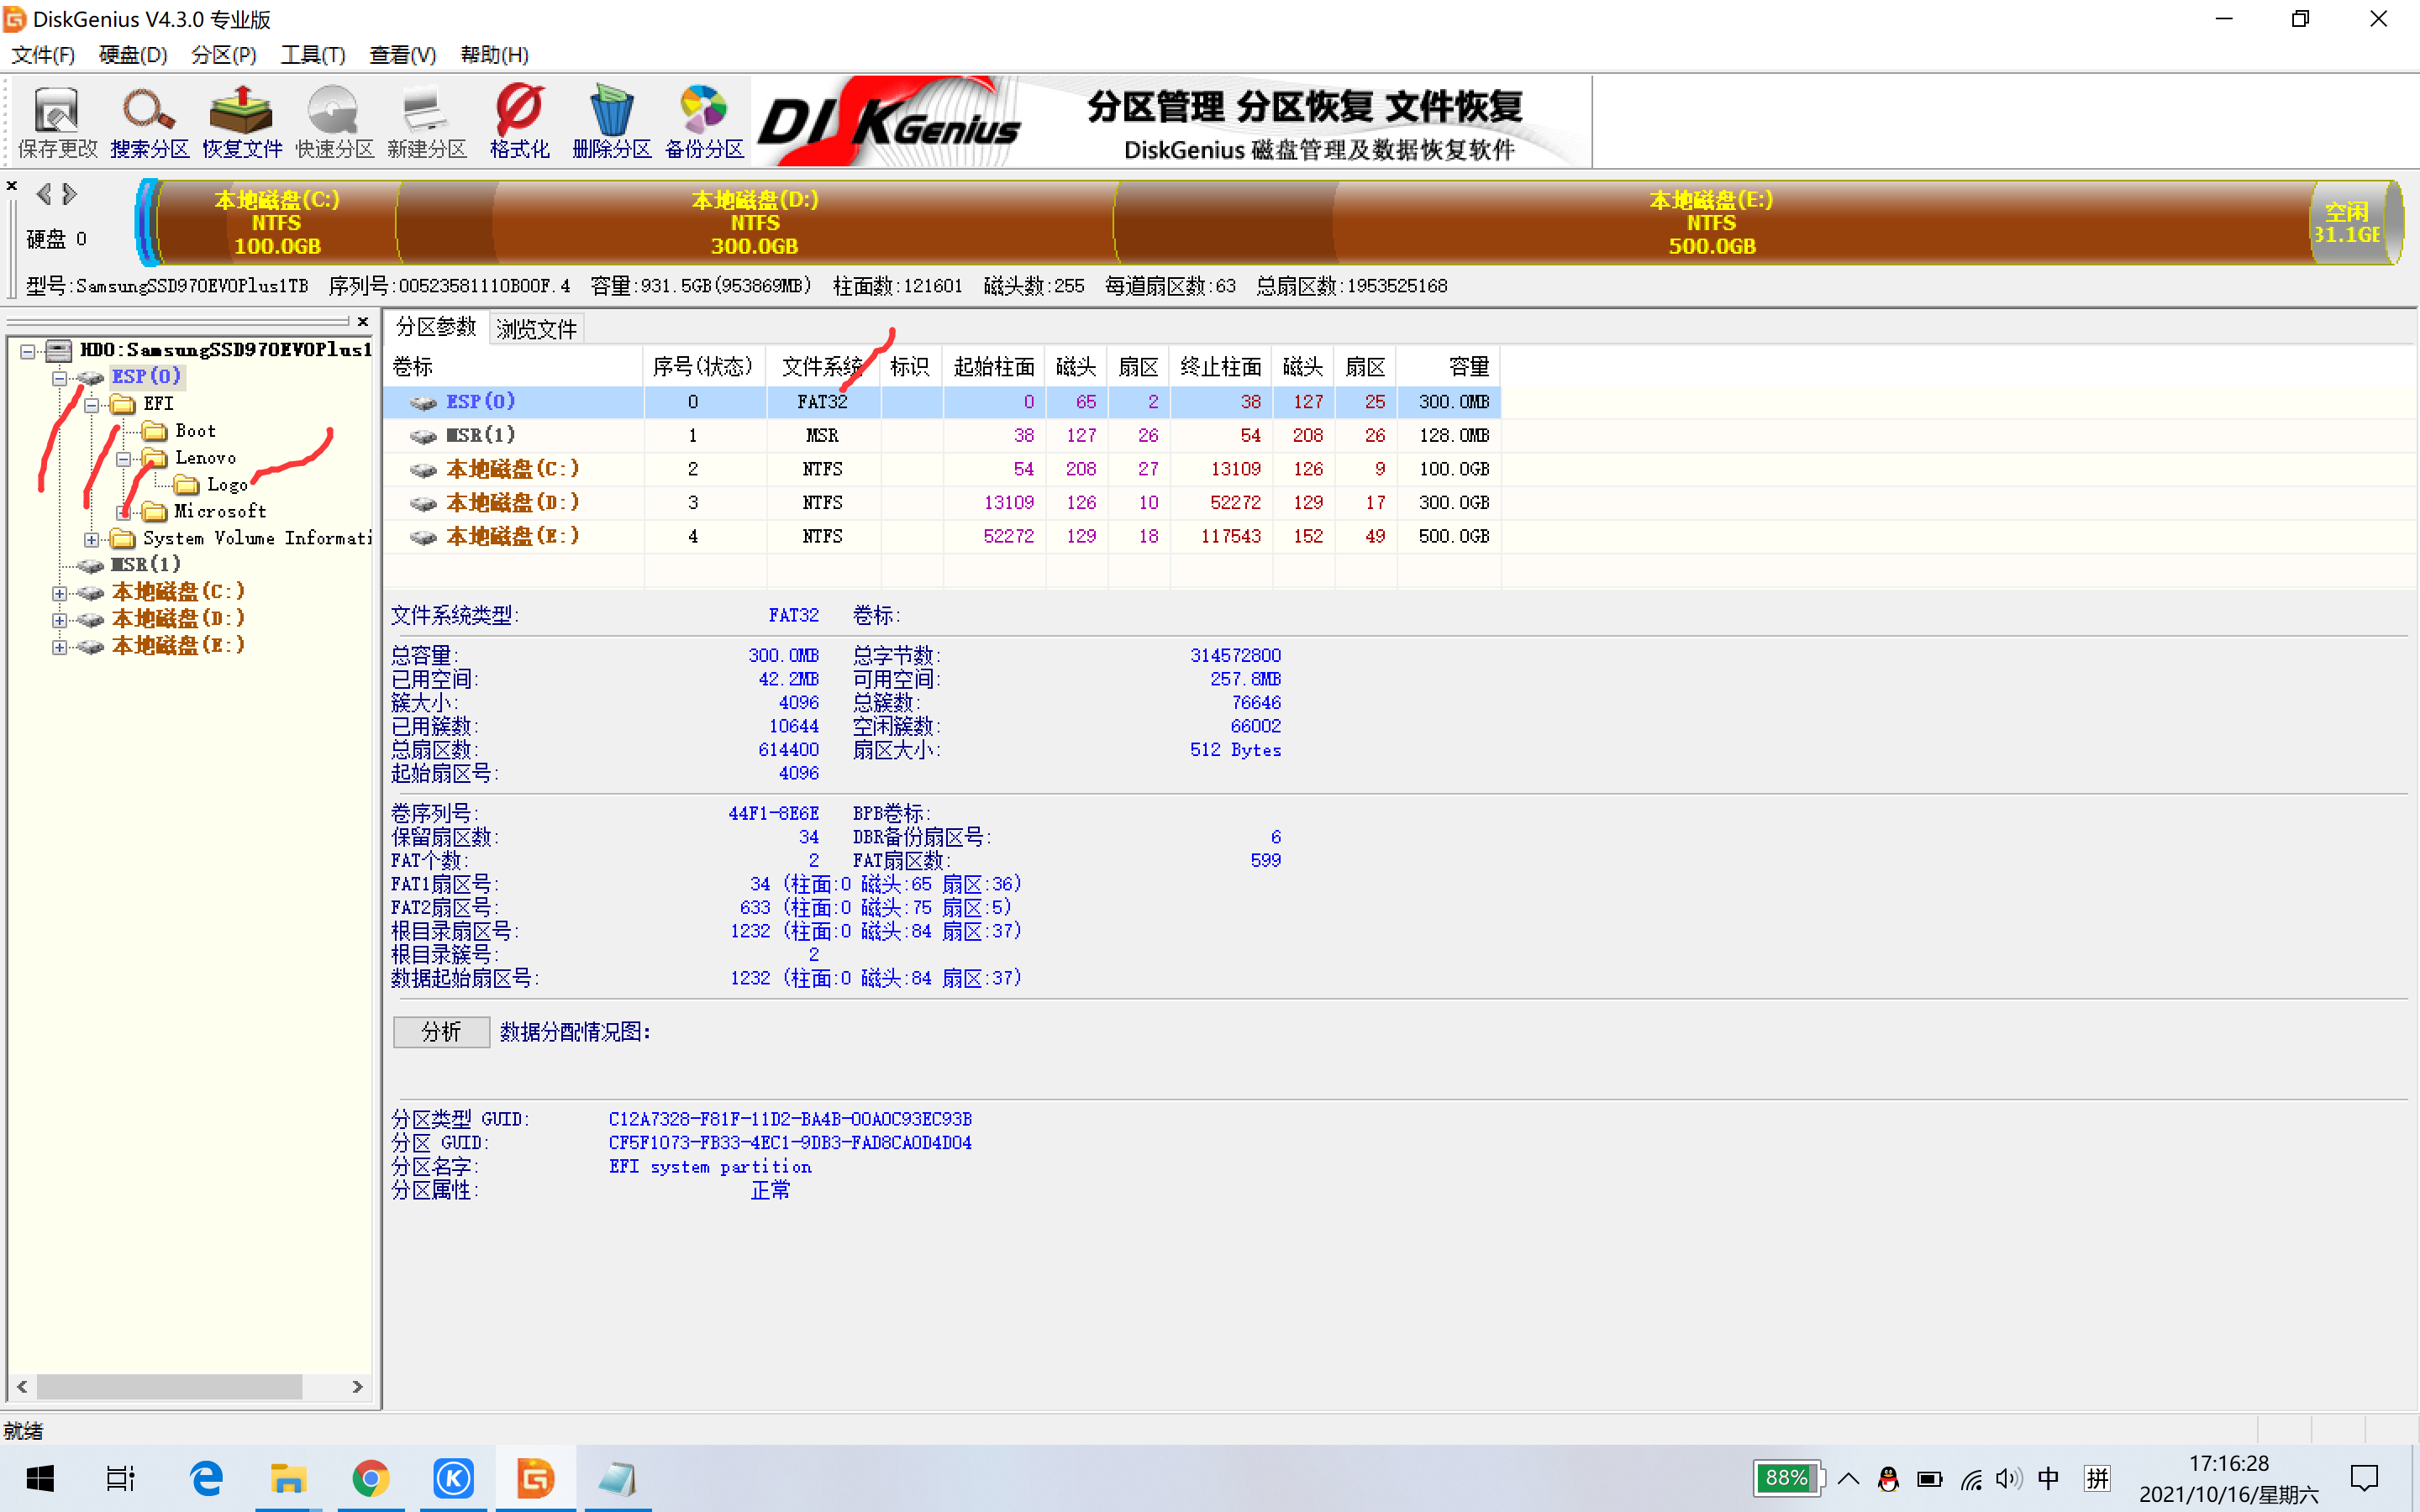The width and height of the screenshot is (2420, 1512).
Task: Collapse the Lenovo folder node
Action: [x=124, y=459]
